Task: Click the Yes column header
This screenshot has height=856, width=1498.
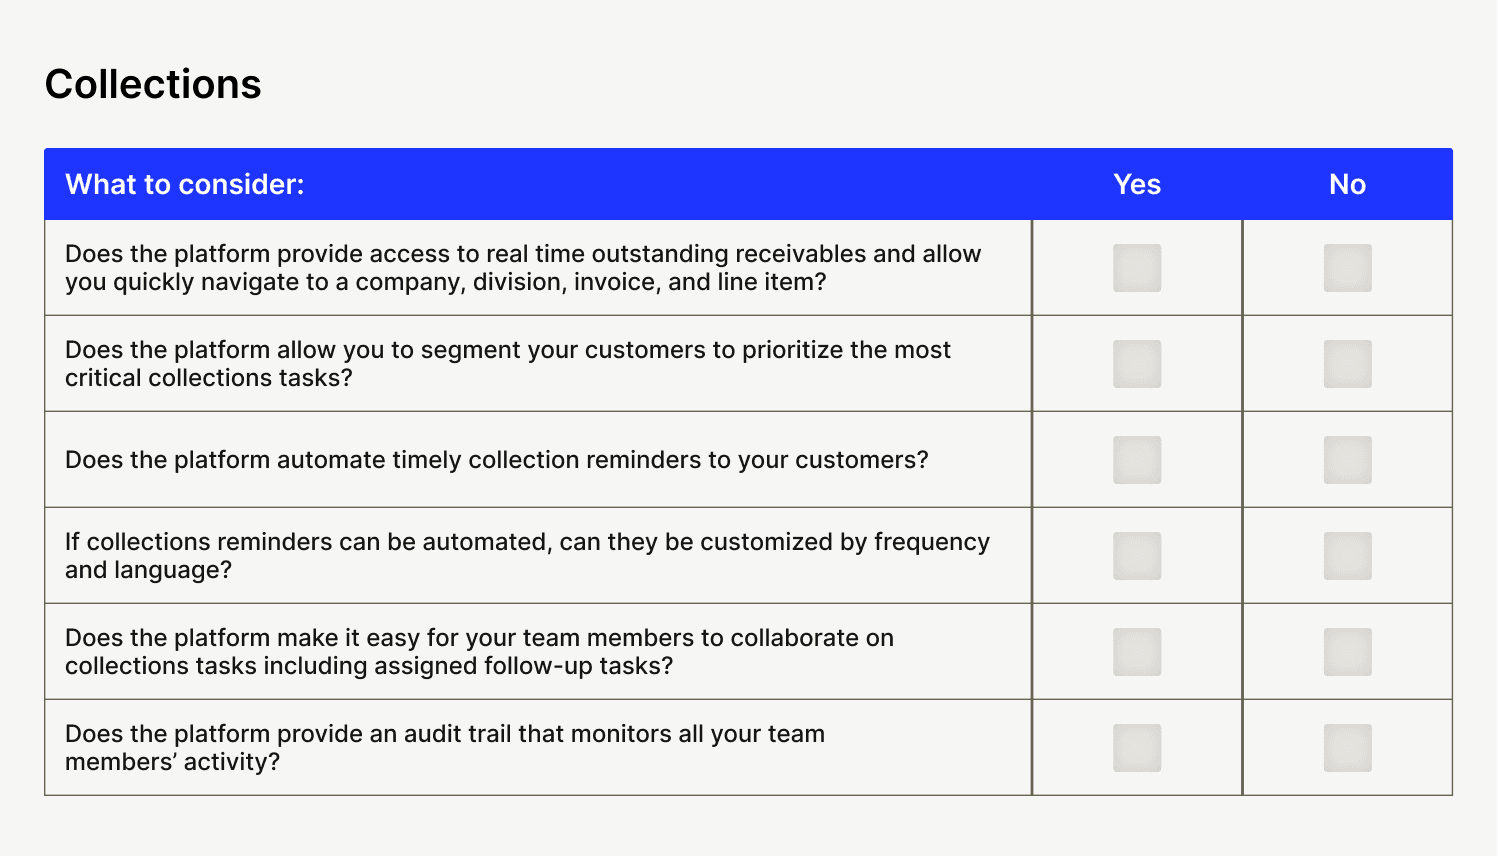Action: (x=1137, y=184)
